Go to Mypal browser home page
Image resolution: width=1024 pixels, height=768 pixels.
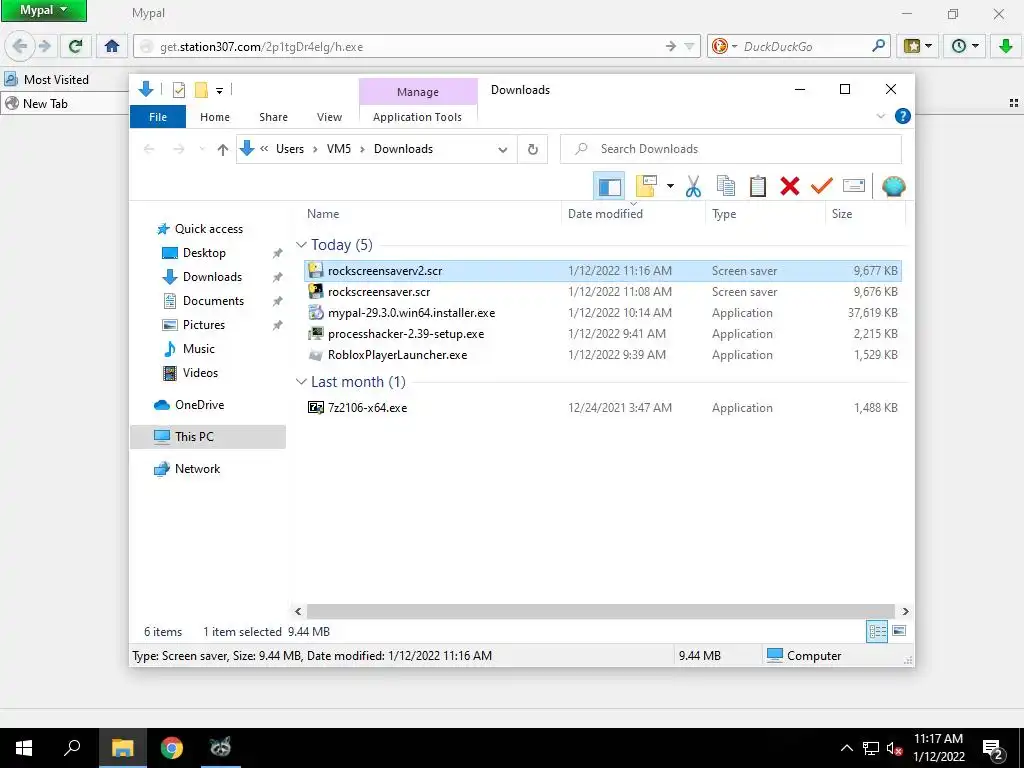[112, 46]
